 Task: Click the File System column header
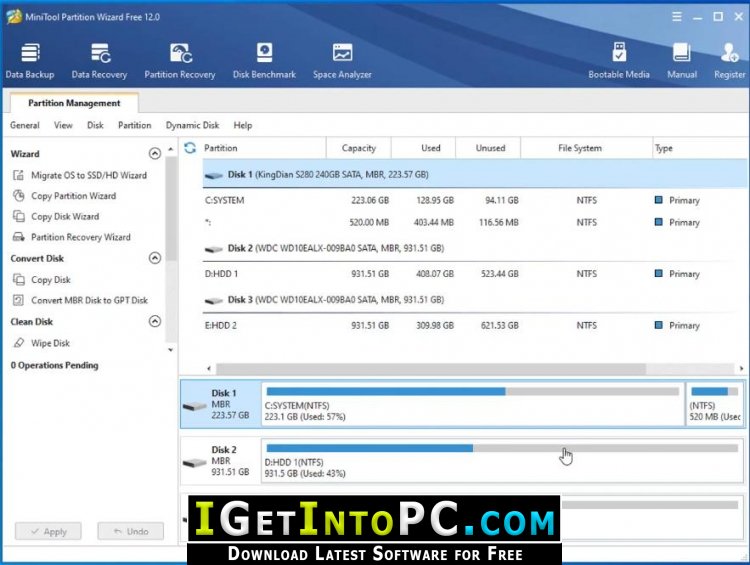click(587, 148)
